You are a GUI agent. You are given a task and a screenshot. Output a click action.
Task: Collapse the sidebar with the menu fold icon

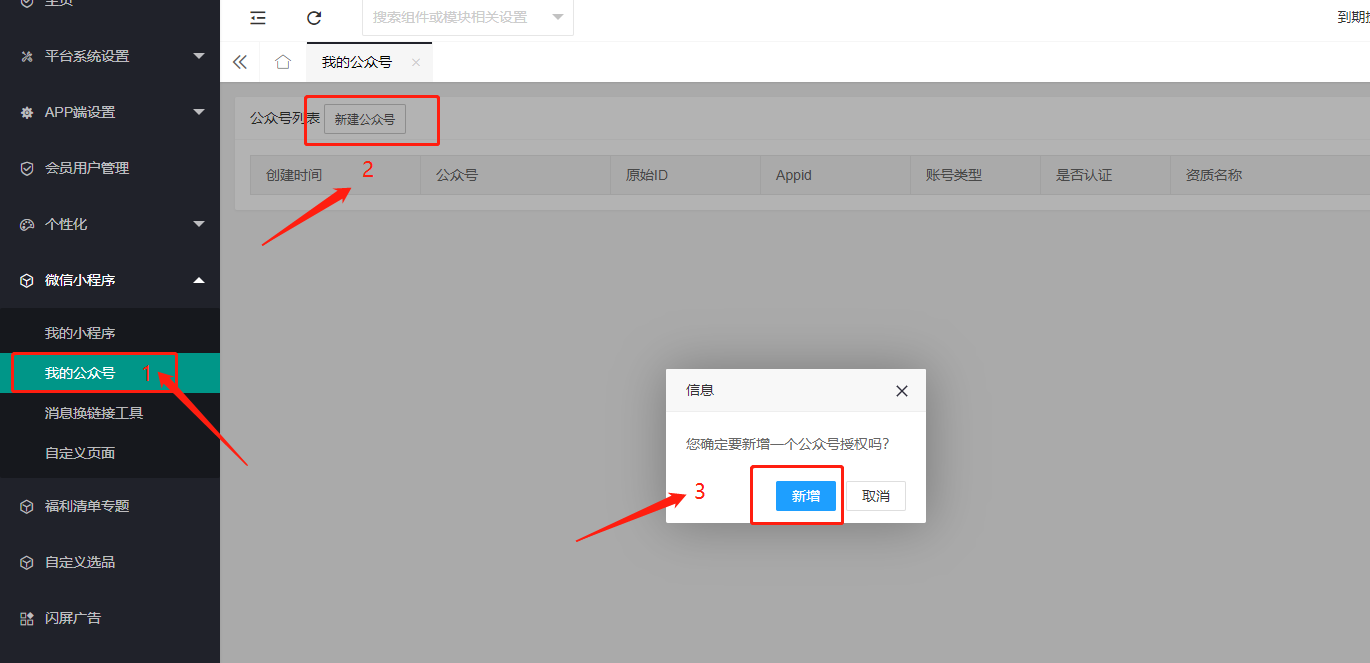(x=258, y=17)
